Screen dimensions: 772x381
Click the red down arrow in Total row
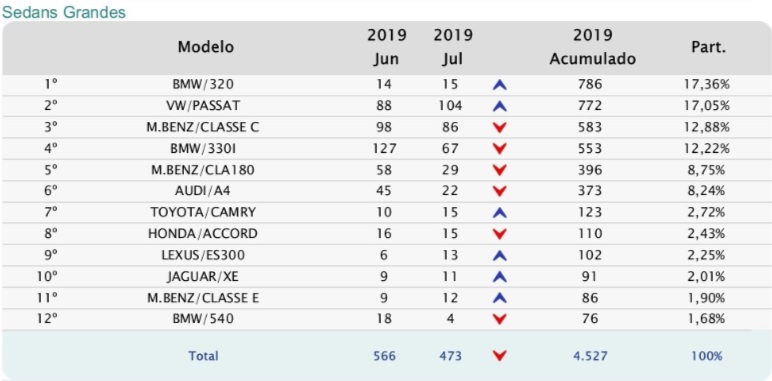[x=499, y=356]
